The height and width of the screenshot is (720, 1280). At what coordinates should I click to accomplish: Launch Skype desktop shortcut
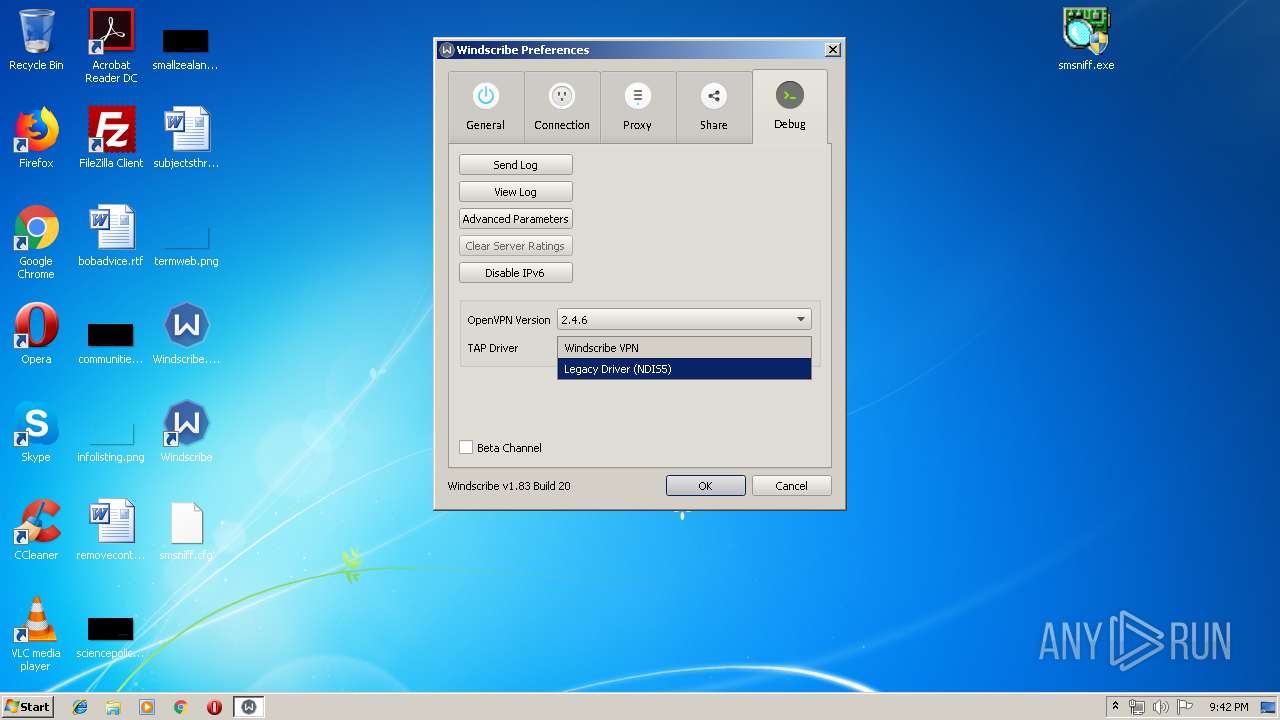36,432
